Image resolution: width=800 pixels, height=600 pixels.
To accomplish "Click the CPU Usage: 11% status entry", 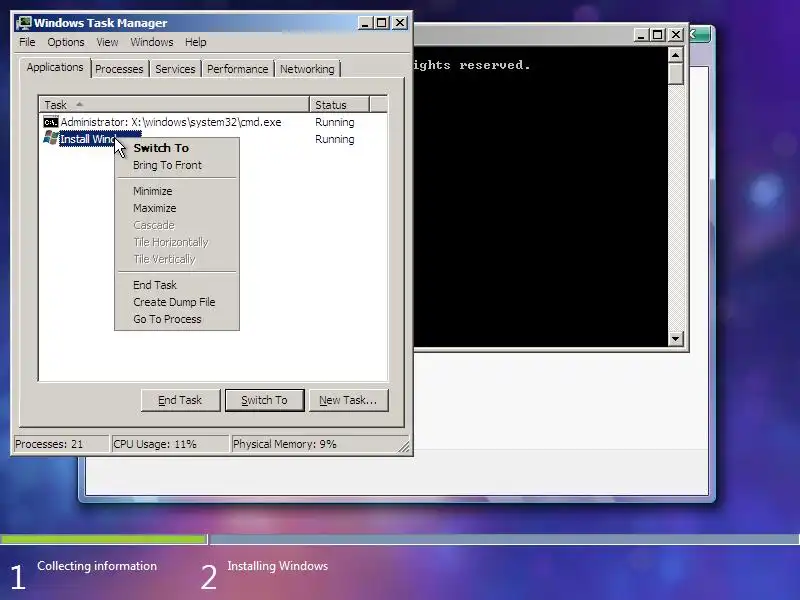I will point(169,444).
